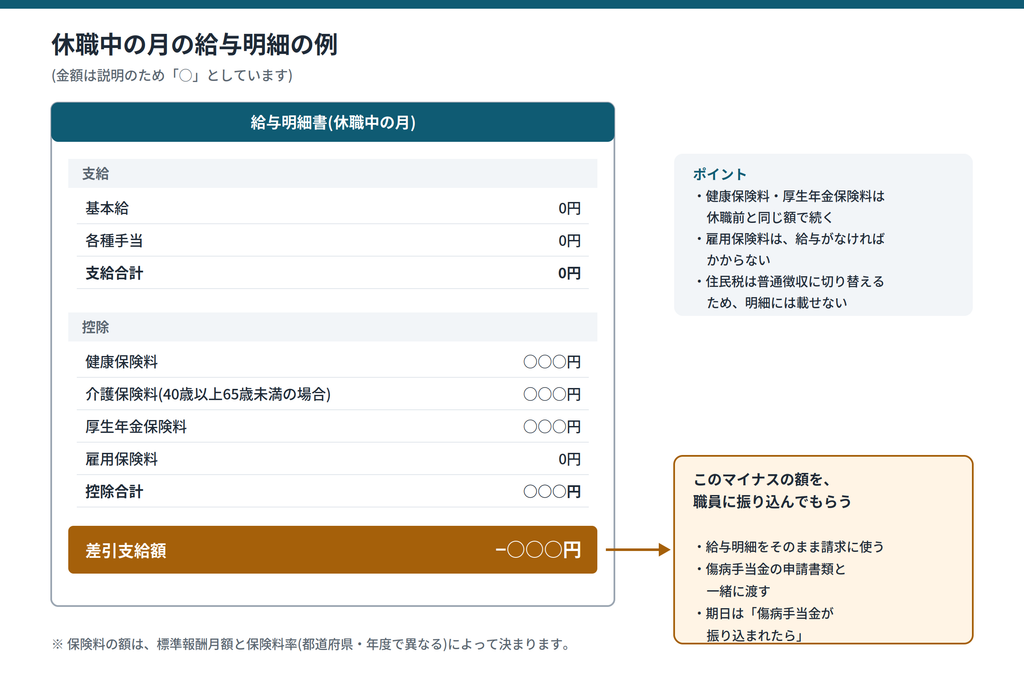Click the bullet 傷病手当金の申請書類と
Image resolution: width=1024 pixels, height=683 pixels.
769,569
